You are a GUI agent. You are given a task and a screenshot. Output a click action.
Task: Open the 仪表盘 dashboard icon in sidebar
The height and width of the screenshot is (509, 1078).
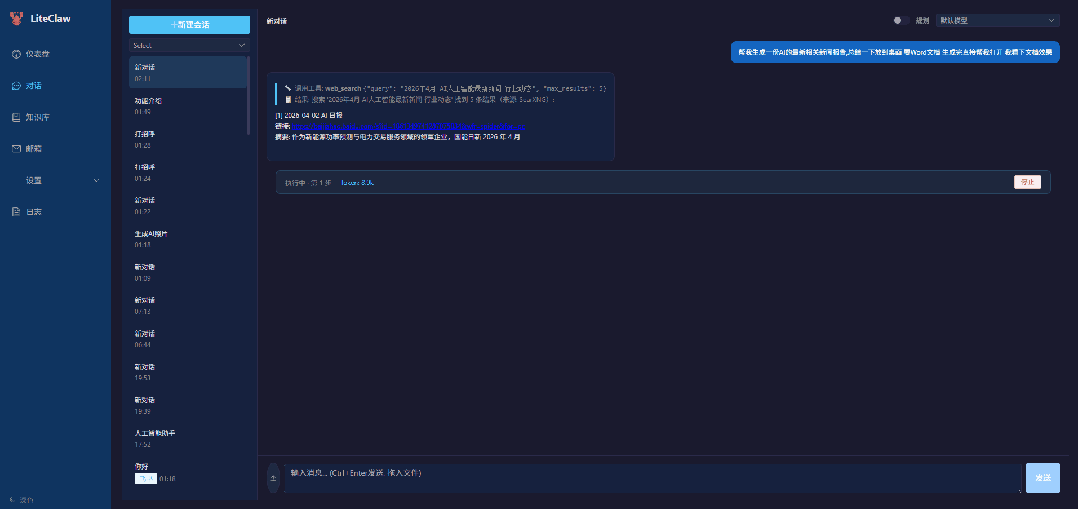point(16,53)
